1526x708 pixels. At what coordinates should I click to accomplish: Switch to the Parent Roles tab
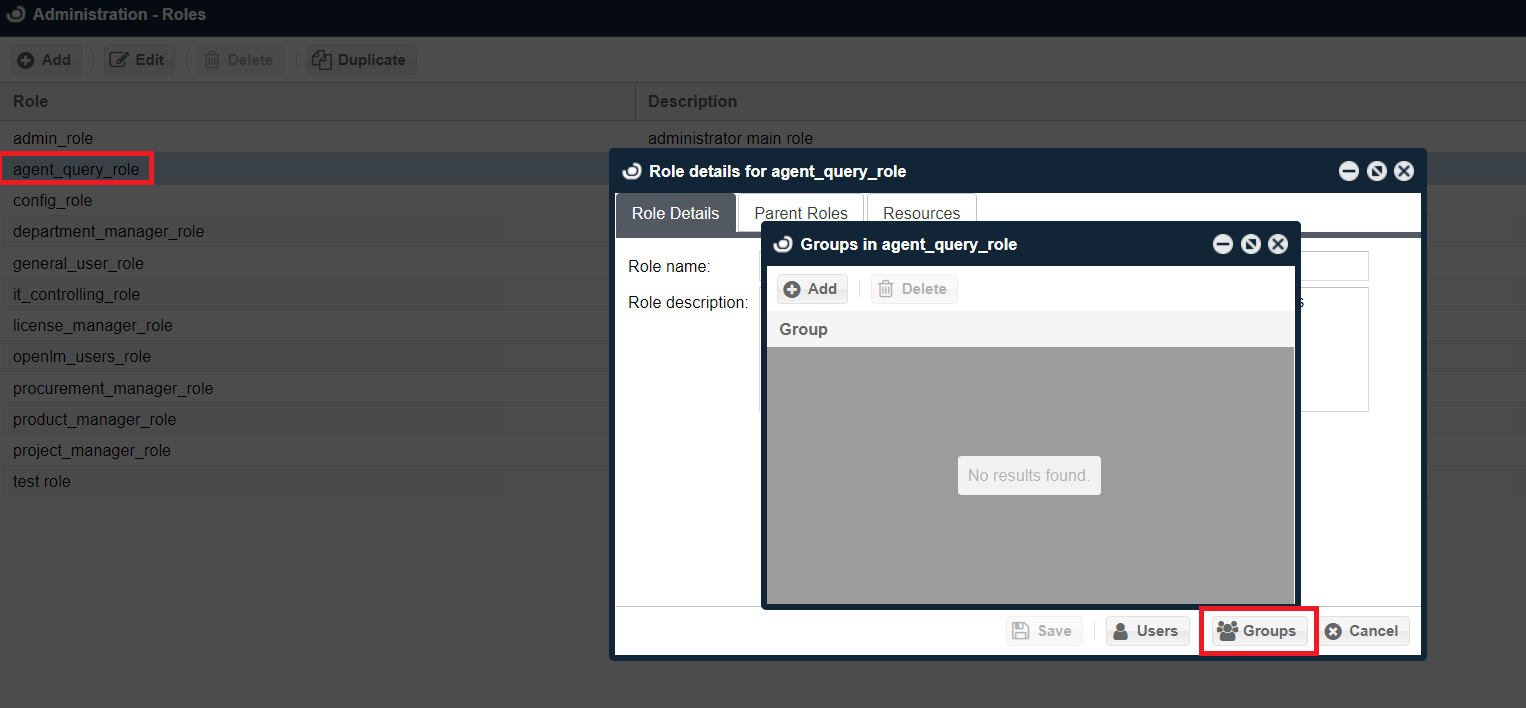click(800, 213)
